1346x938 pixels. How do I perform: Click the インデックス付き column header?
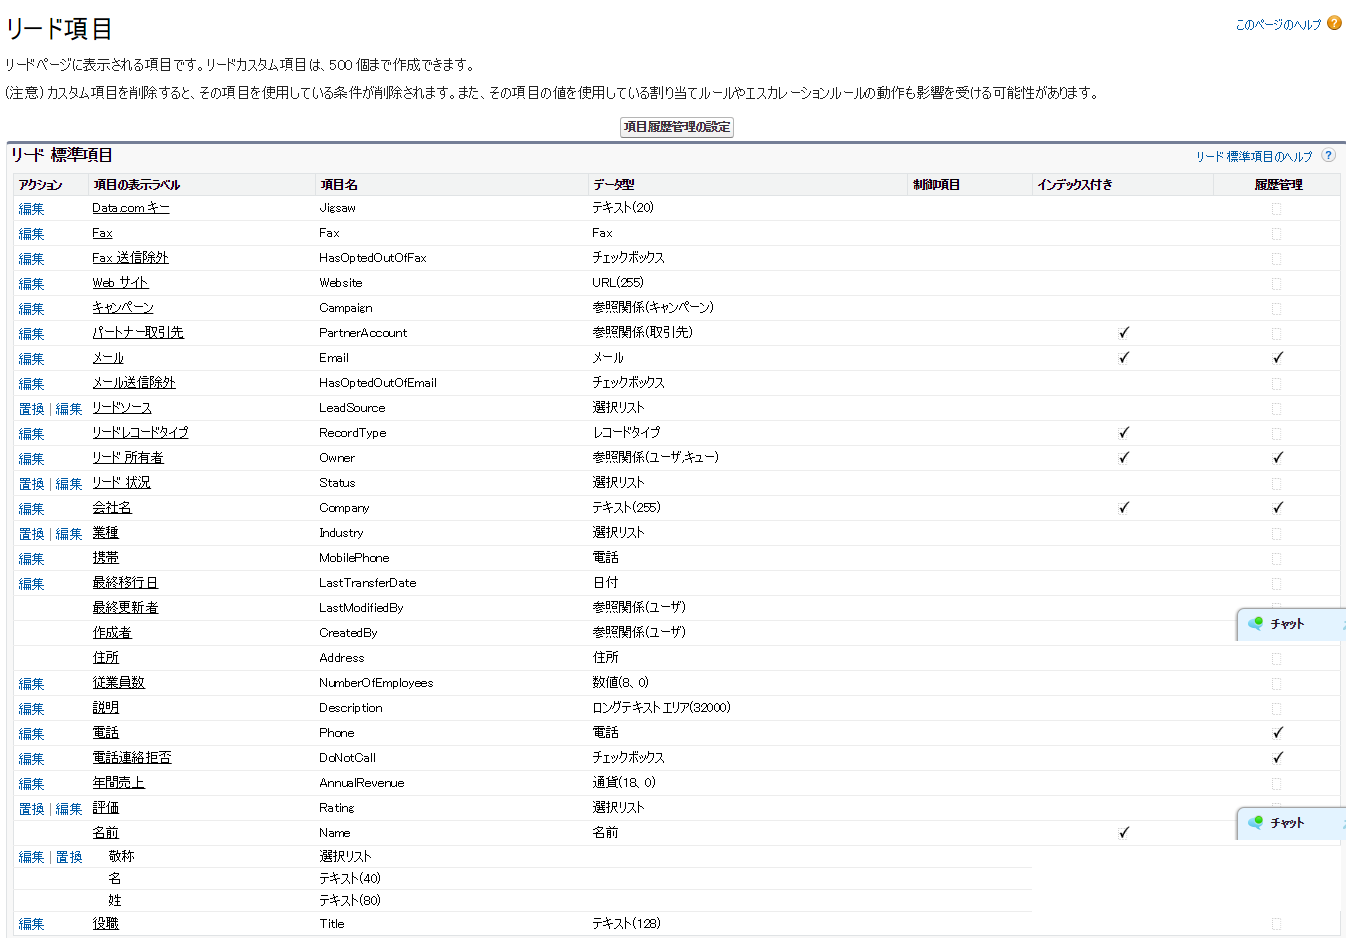click(x=1075, y=185)
